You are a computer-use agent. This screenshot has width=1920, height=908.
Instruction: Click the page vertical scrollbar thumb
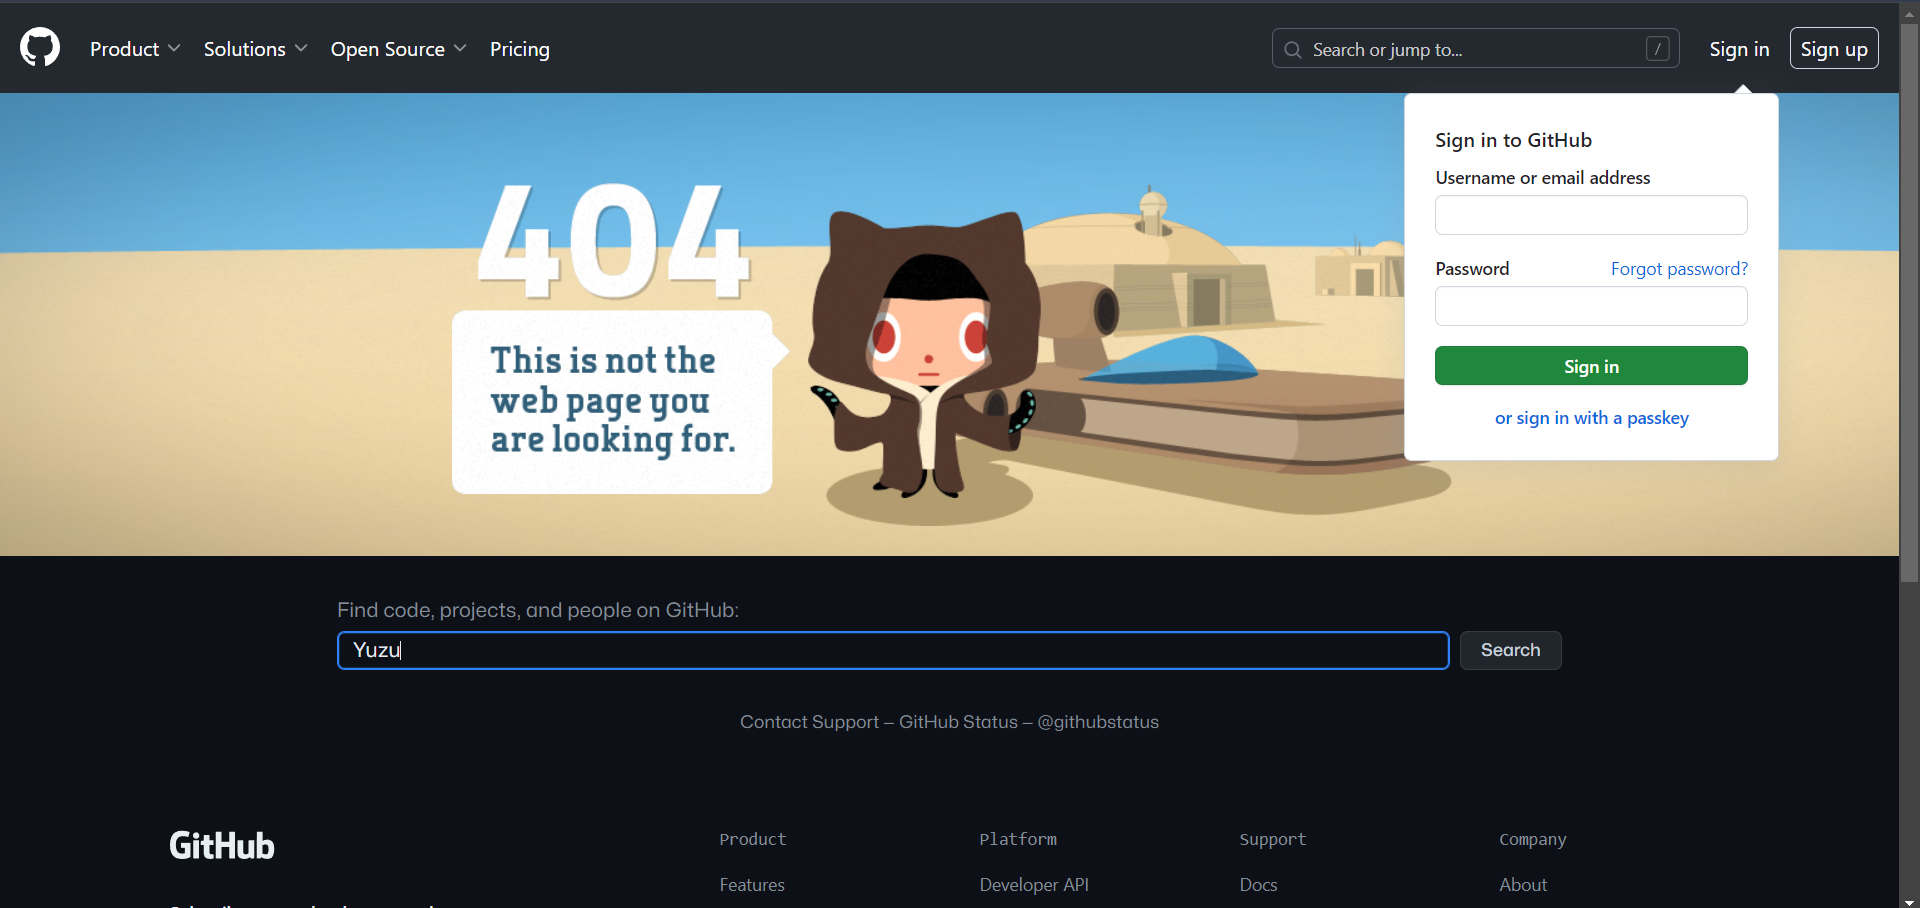[1909, 303]
